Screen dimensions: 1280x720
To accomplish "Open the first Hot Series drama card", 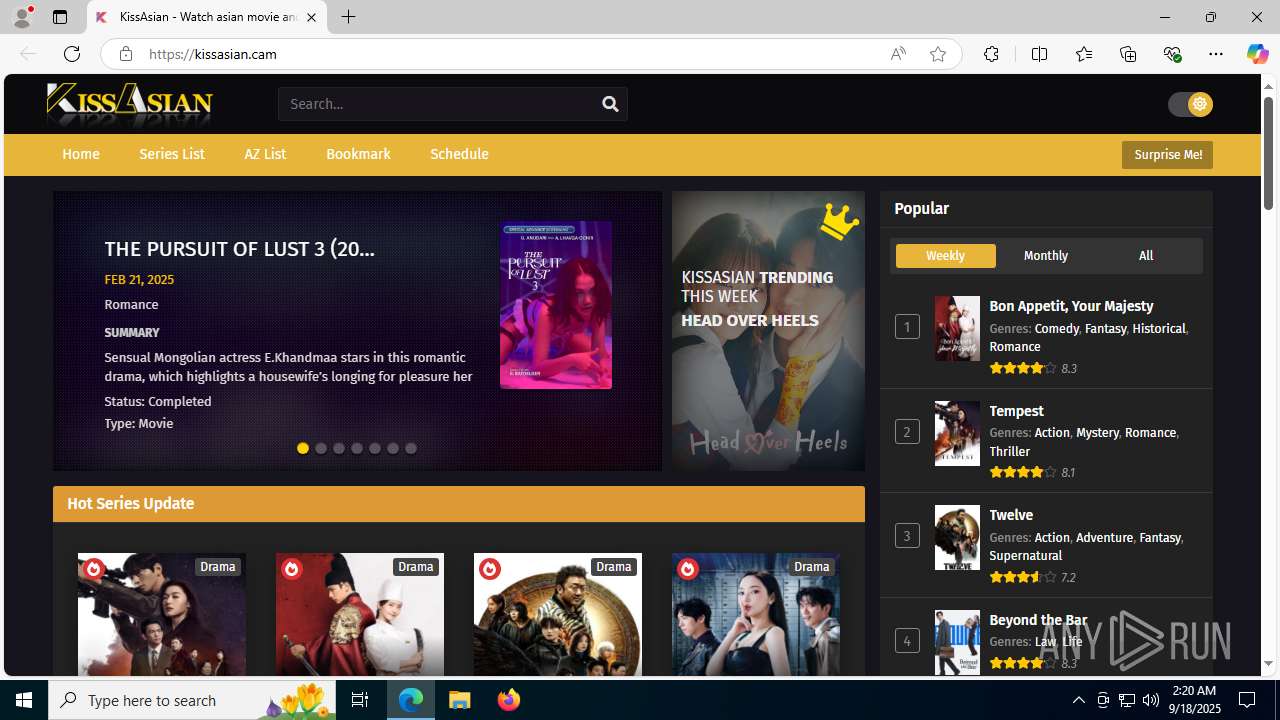I will tap(162, 614).
